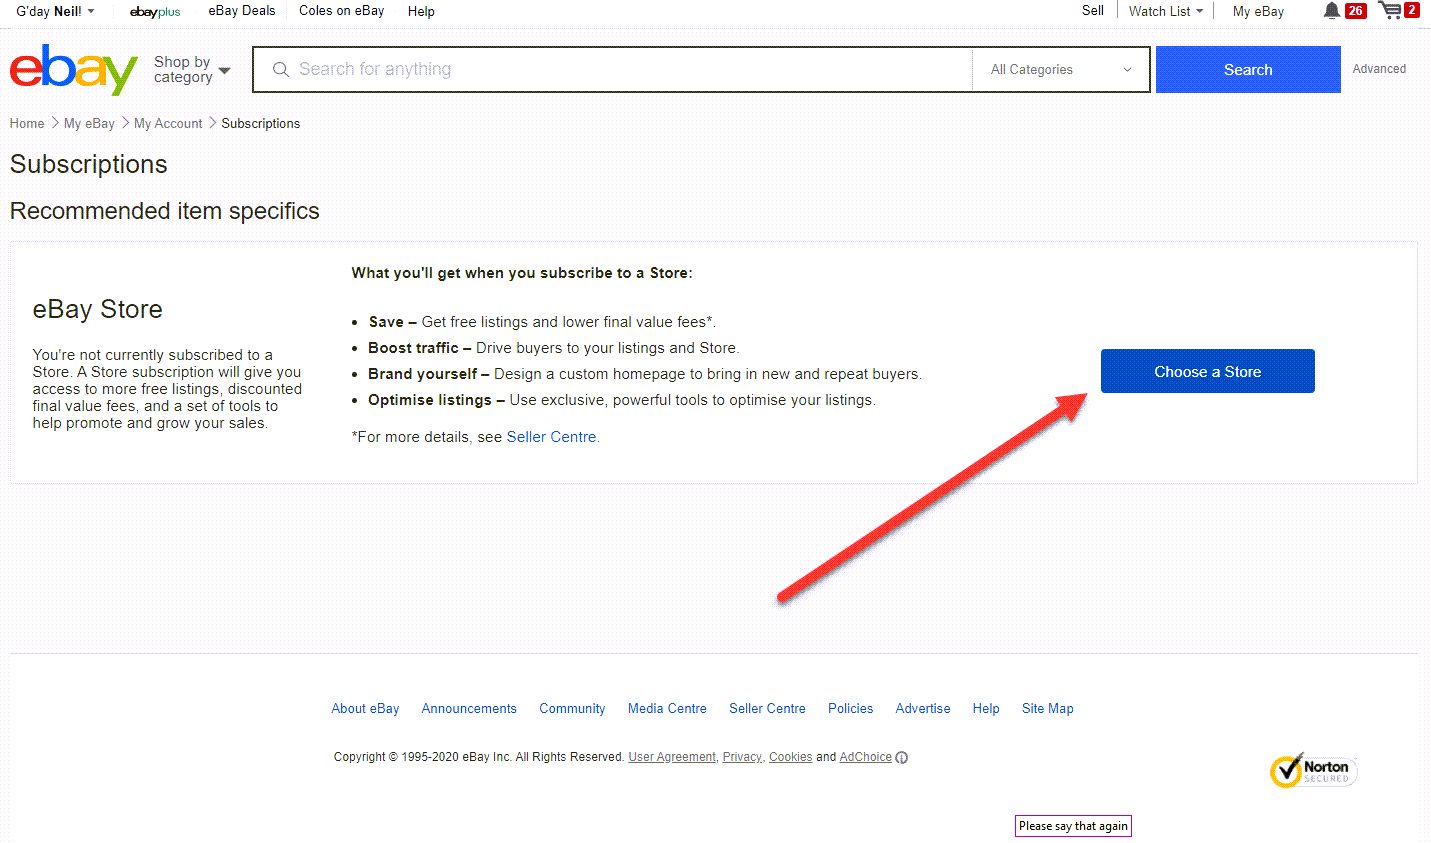Open the All Categories dropdown
This screenshot has height=843, width=1431.
click(x=1061, y=69)
